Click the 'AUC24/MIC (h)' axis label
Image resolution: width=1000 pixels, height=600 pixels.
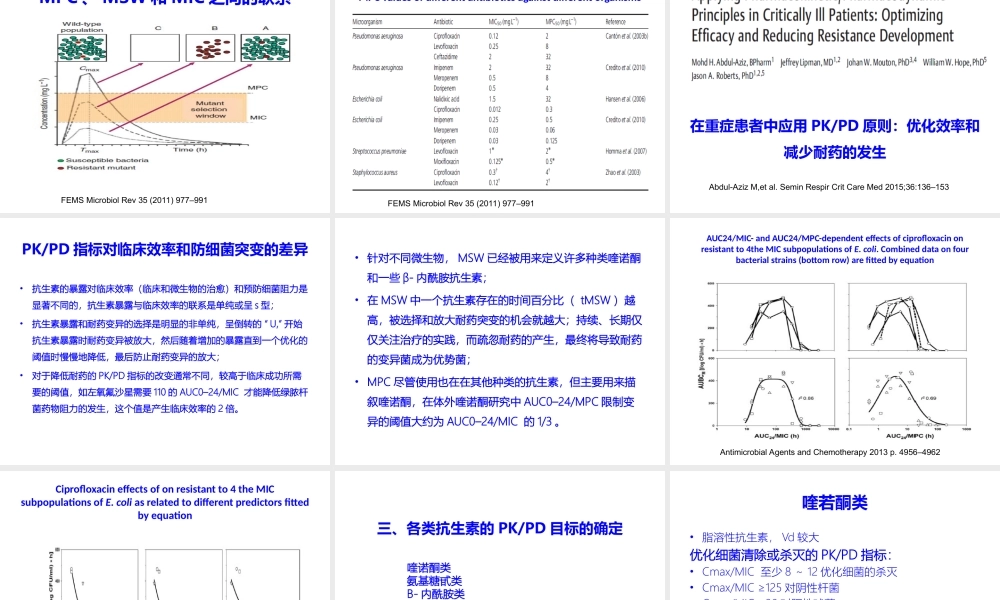coord(776,436)
